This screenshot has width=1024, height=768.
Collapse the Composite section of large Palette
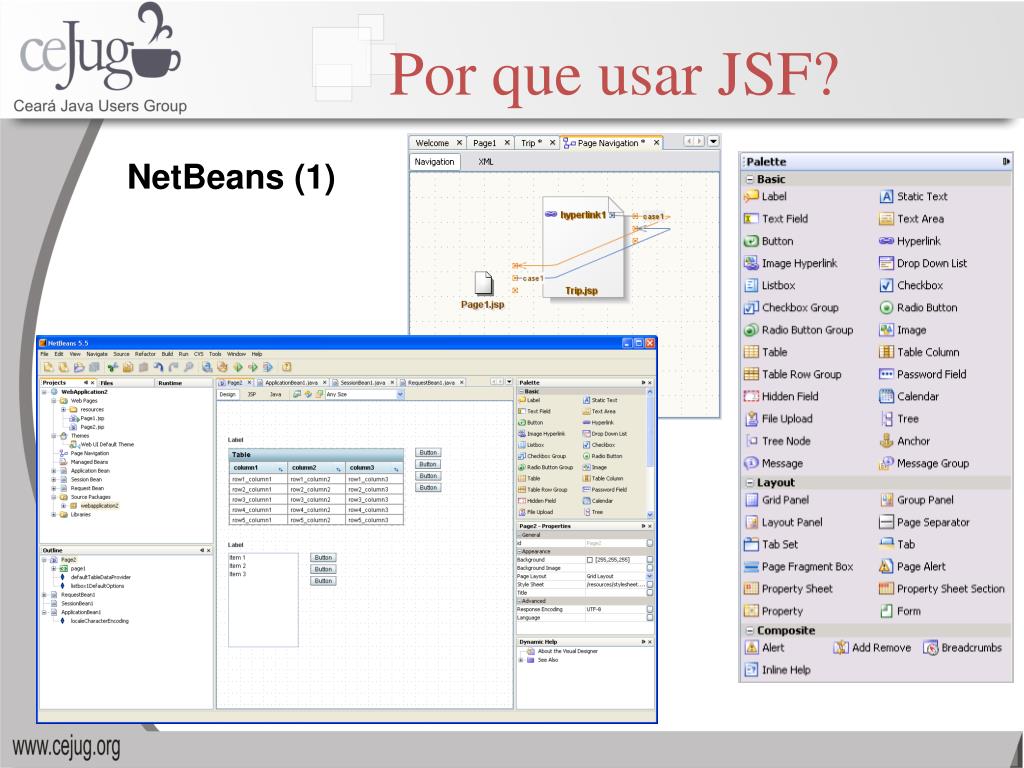[750, 630]
